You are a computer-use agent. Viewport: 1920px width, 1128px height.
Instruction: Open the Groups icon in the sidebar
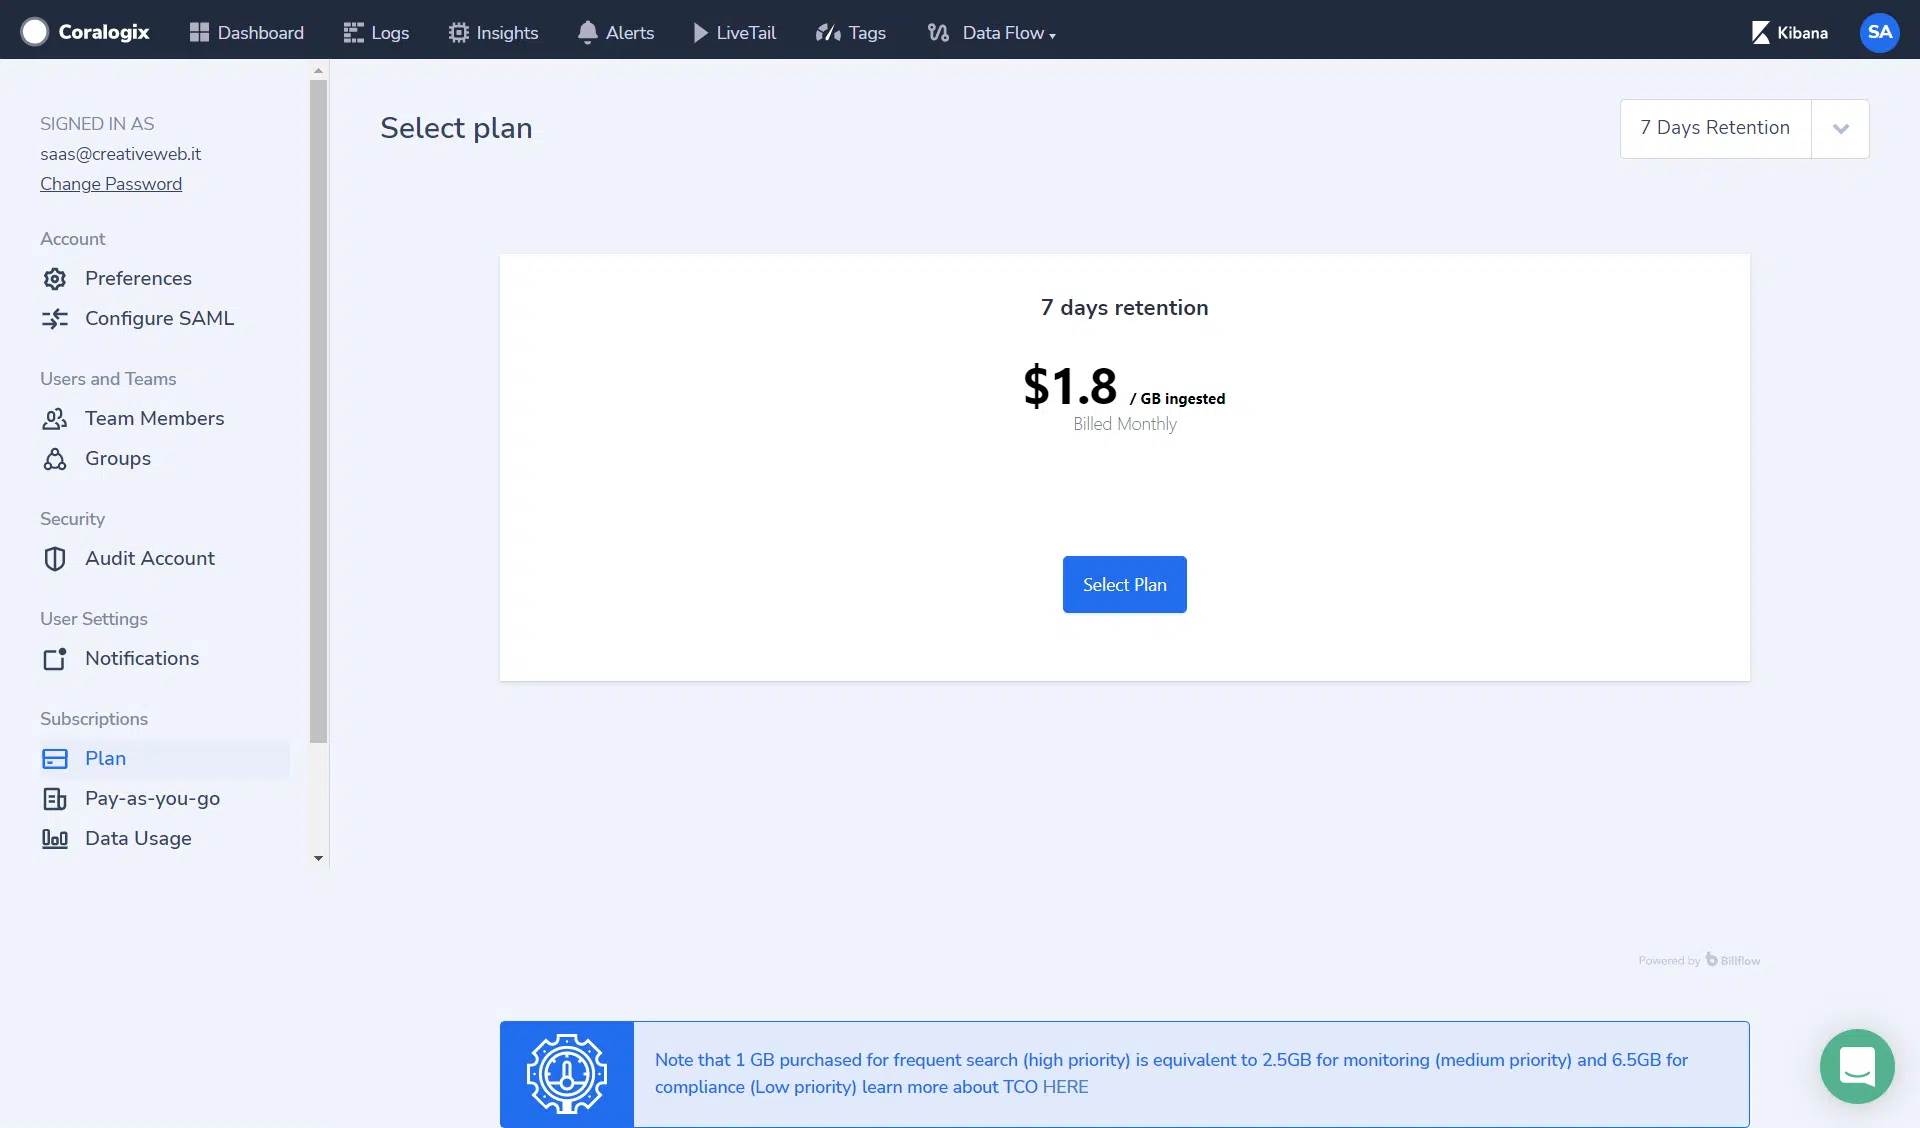pos(55,459)
